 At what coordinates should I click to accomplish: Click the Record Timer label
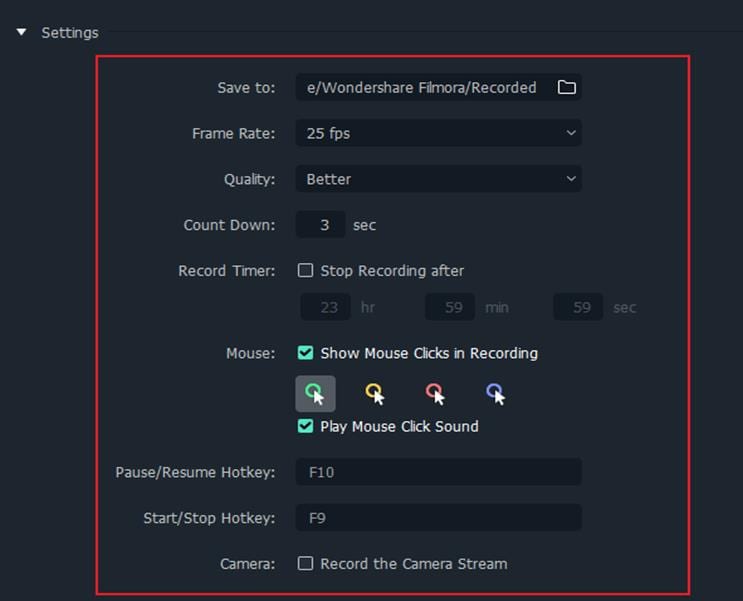(227, 271)
